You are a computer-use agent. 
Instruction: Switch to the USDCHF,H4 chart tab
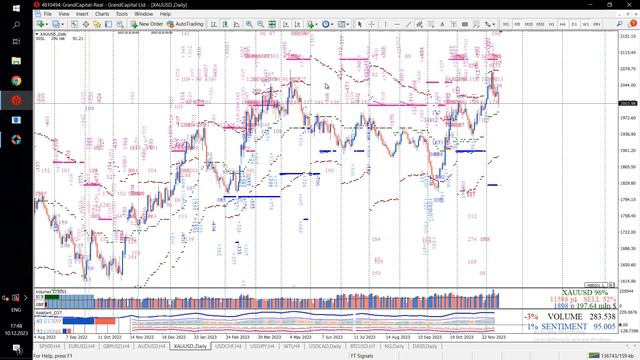pos(228,346)
